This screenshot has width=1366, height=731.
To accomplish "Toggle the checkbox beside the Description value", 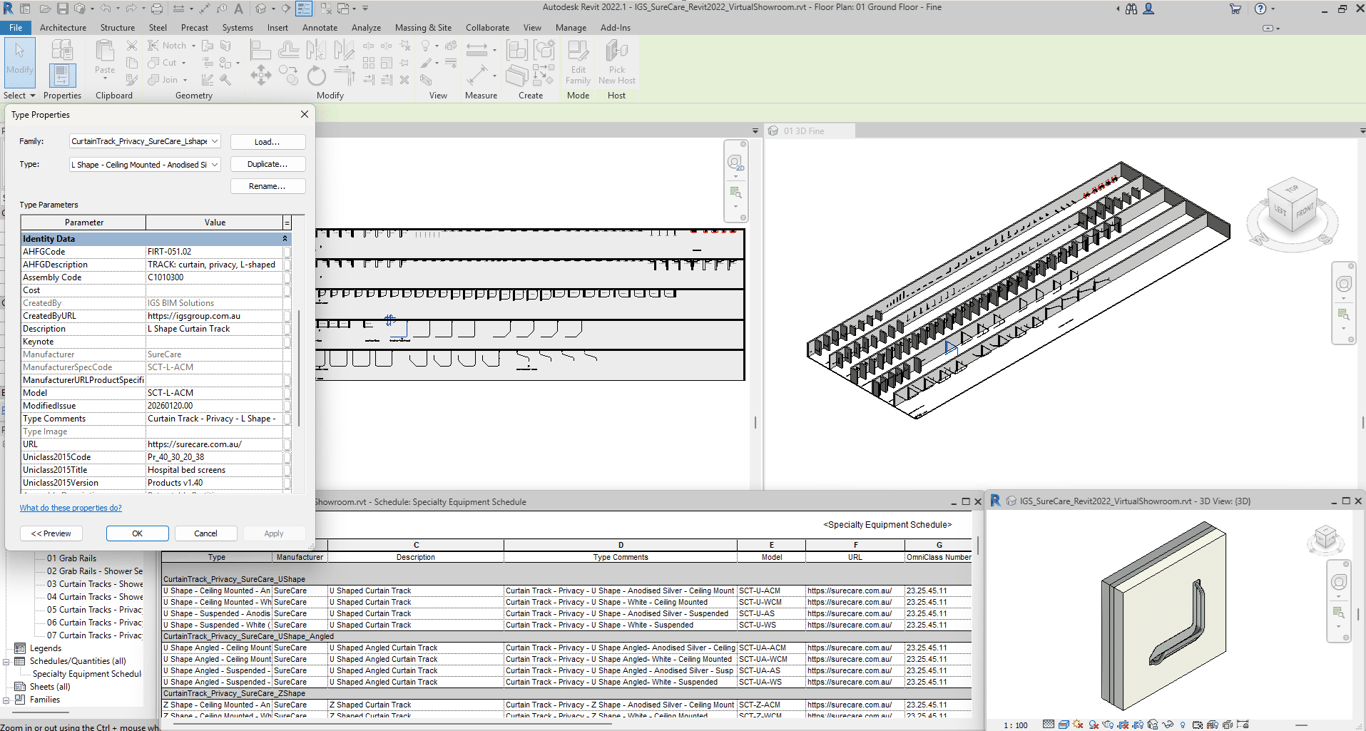I will pyautogui.click(x=287, y=329).
